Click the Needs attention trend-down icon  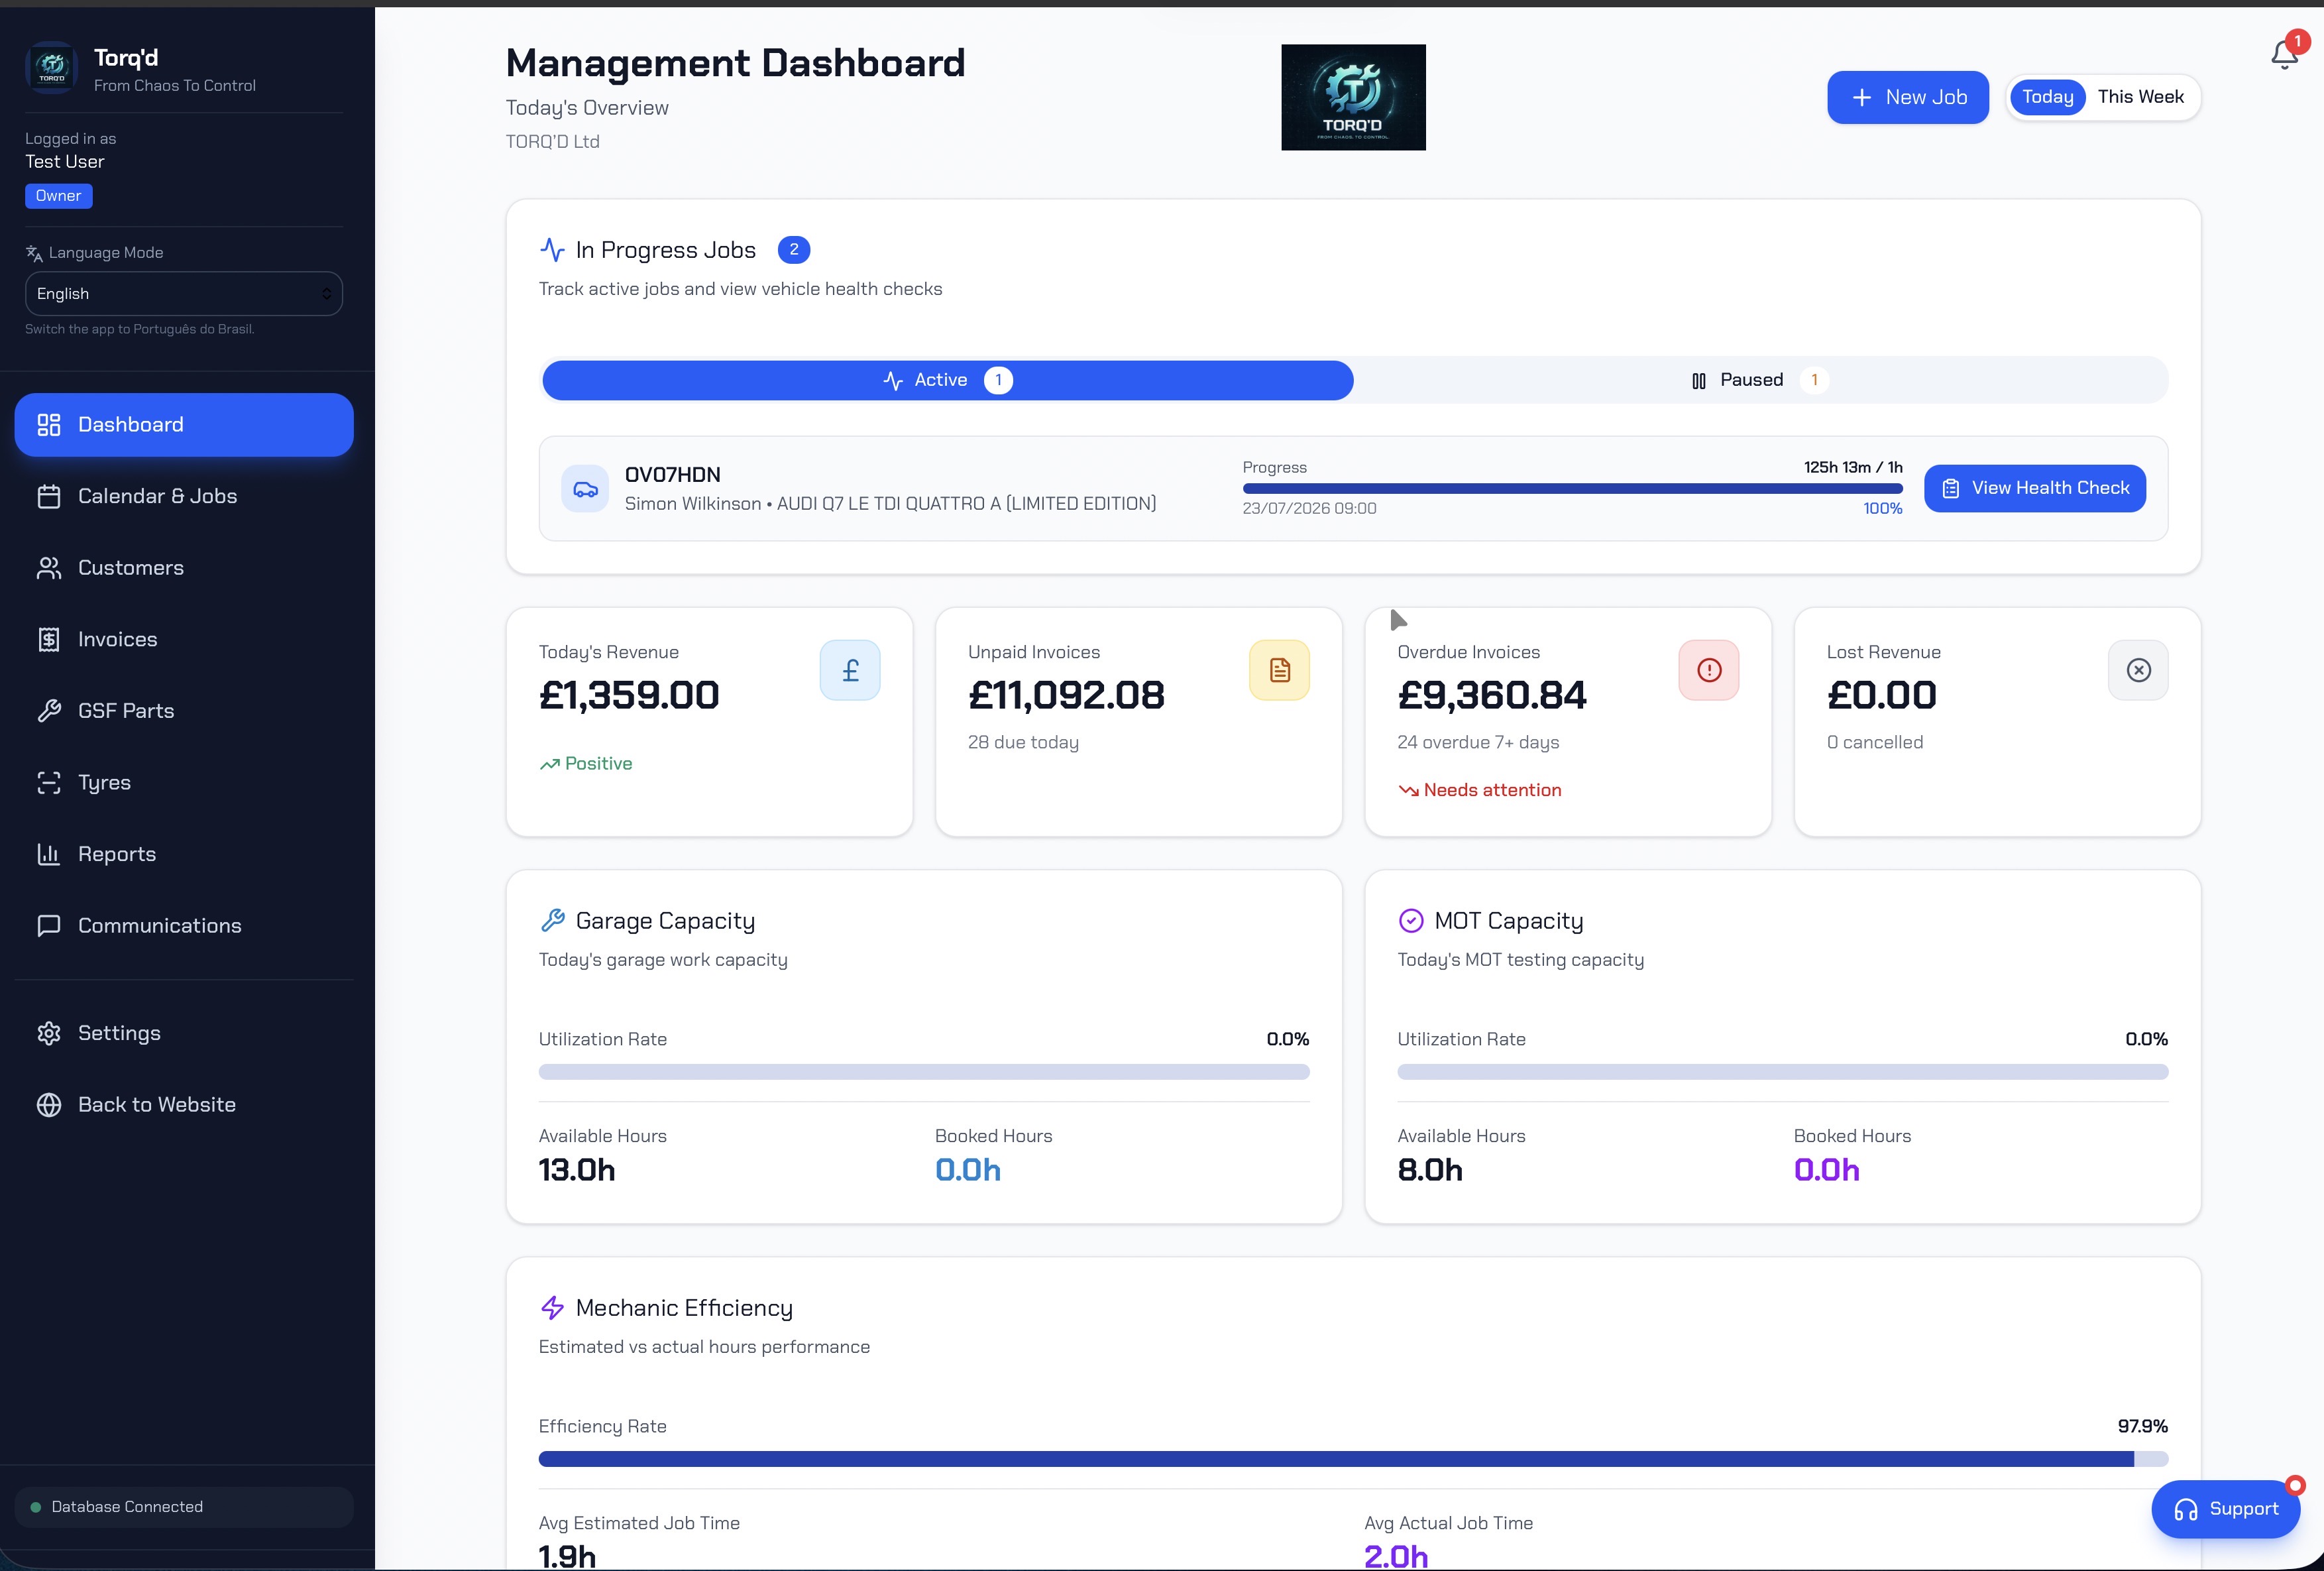pos(1408,791)
